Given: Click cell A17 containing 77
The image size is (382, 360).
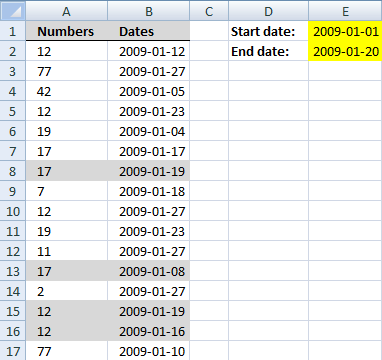Looking at the screenshot, I should (x=67, y=351).
